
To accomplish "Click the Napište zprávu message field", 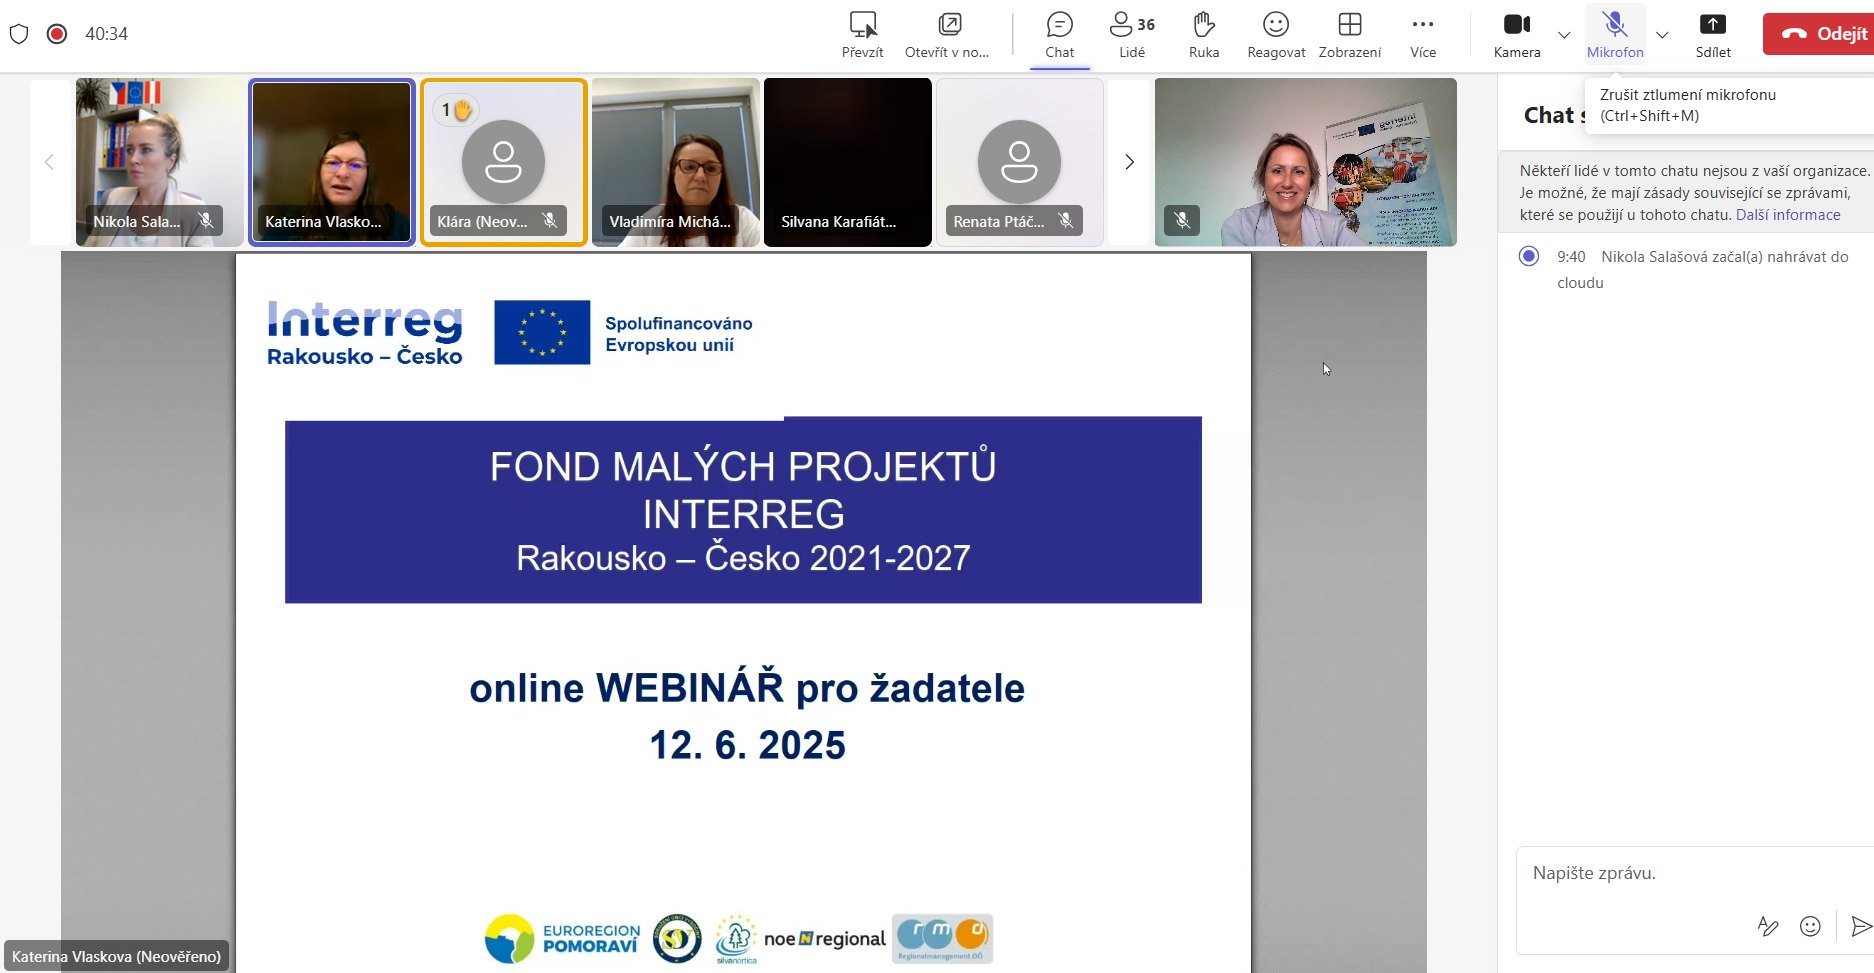I will [1680, 873].
